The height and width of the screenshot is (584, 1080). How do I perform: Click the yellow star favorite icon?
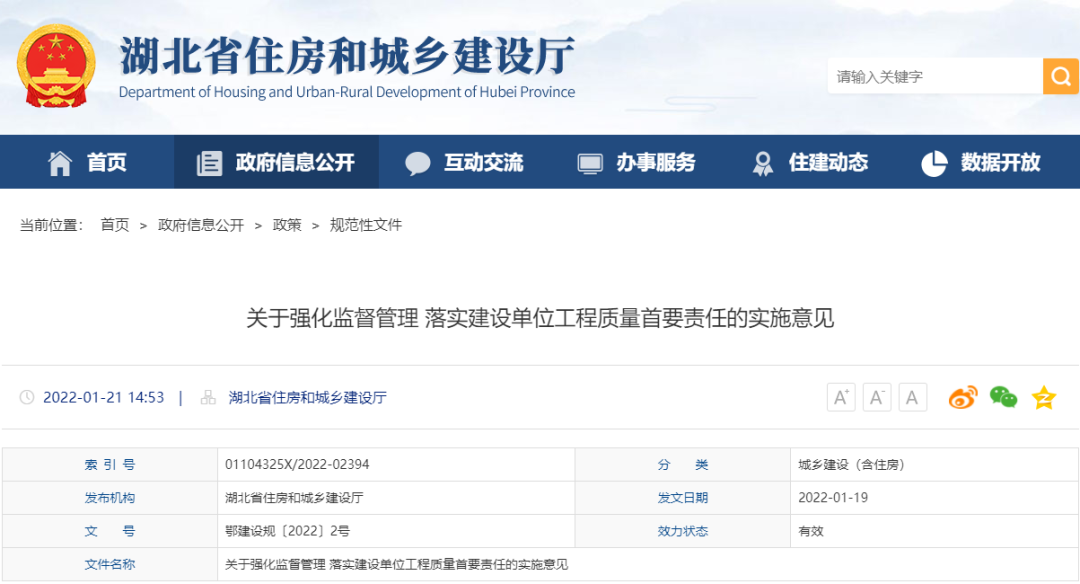1044,397
